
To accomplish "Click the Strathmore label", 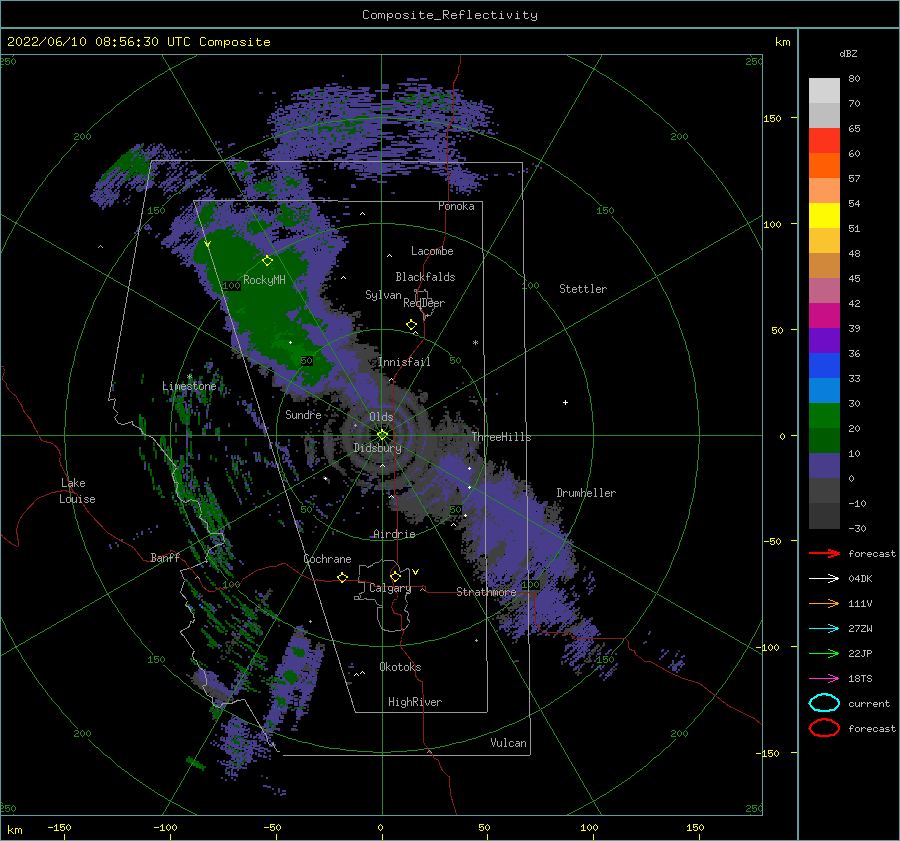I will pos(486,591).
